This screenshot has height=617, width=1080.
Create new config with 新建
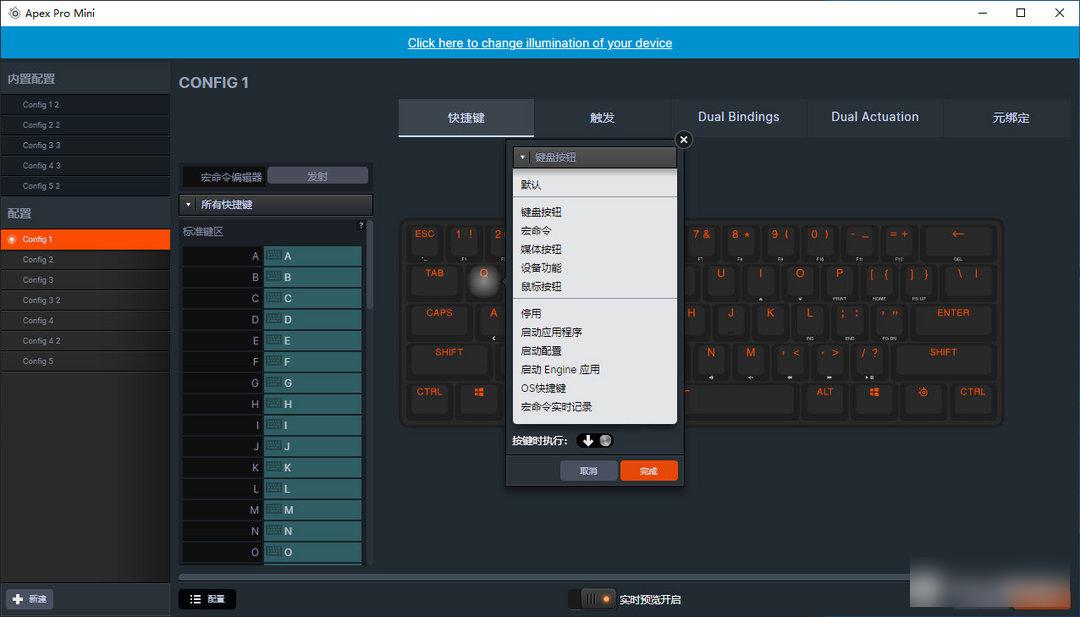31,599
